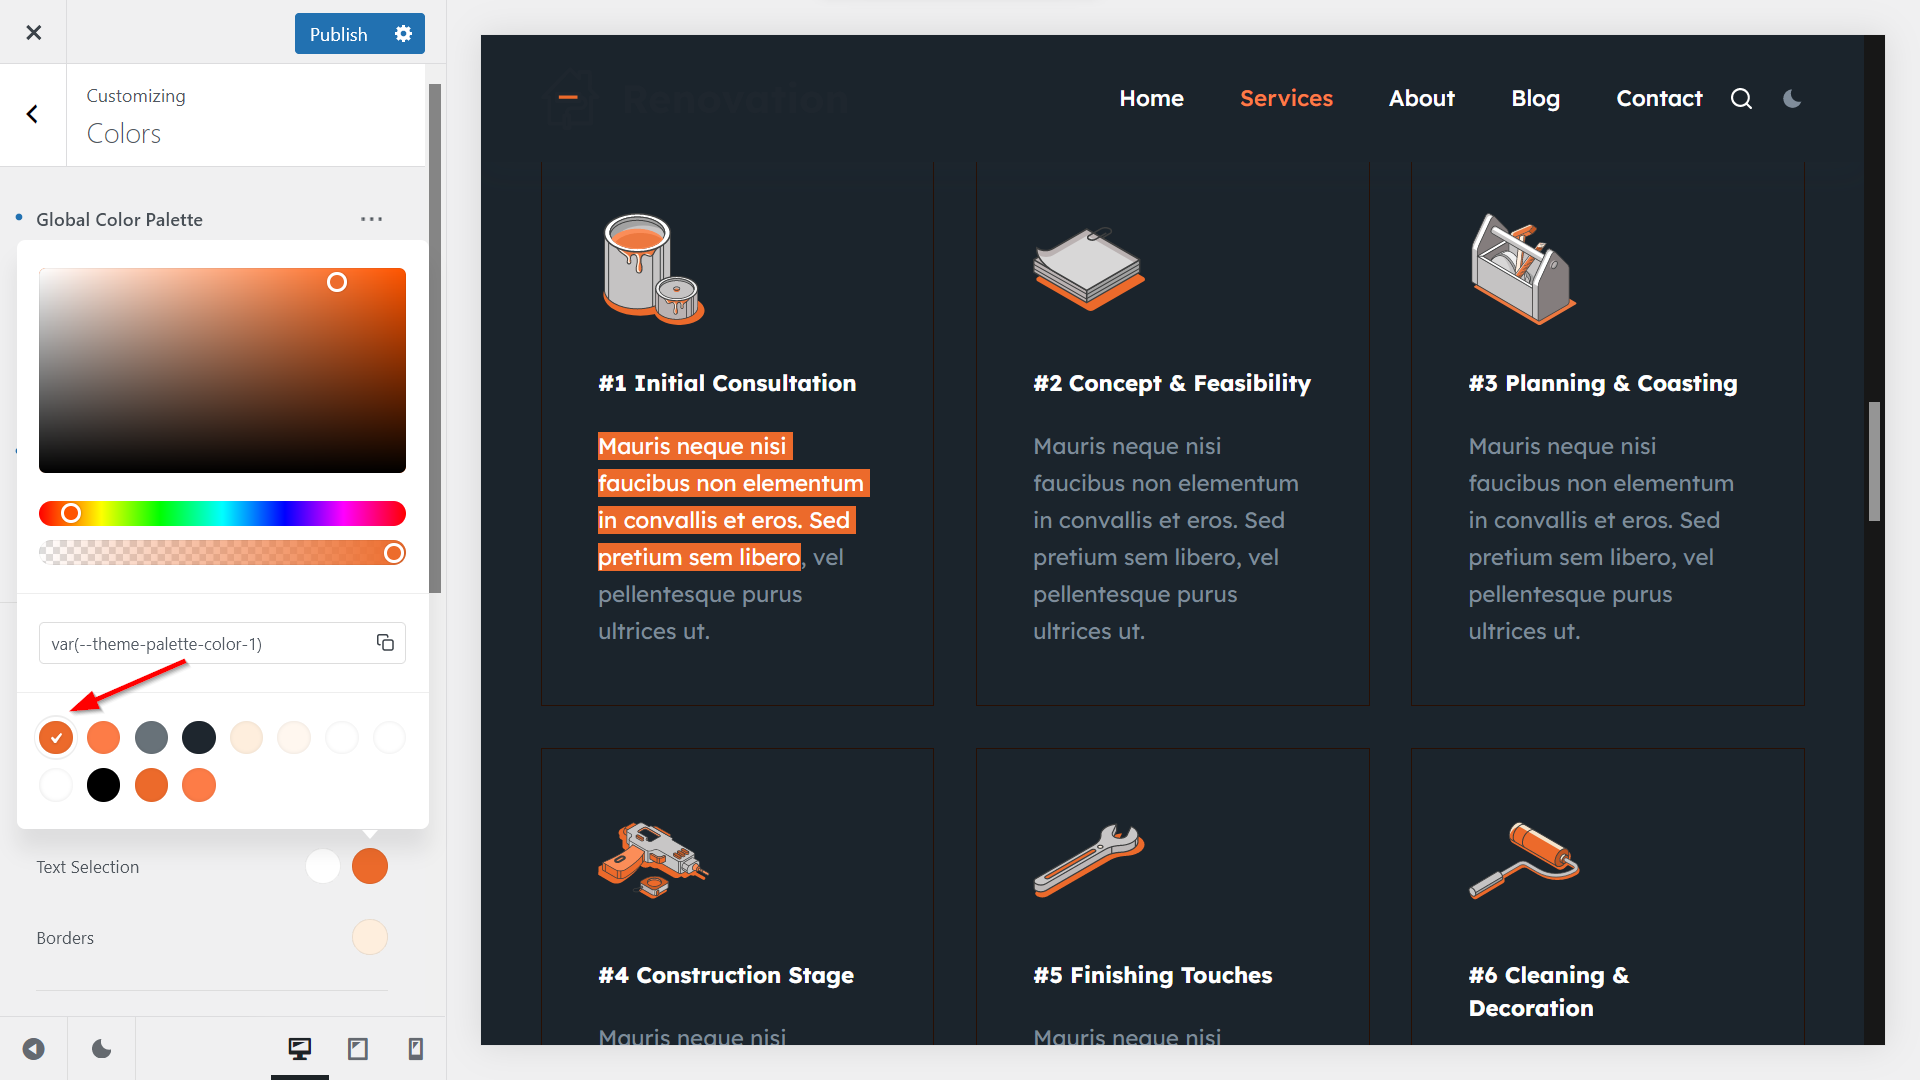
Task: Click the About menu item in navigation
Action: (1422, 98)
